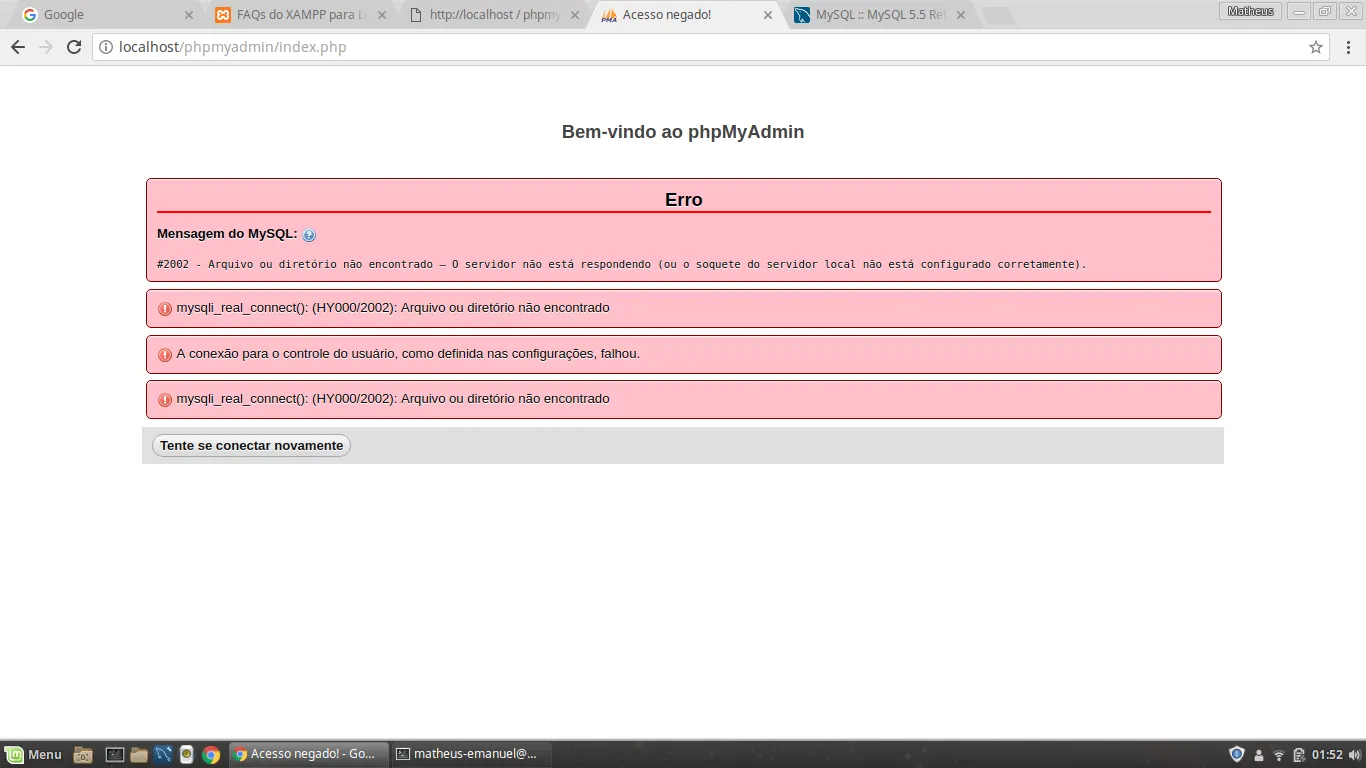Click the volume speaker tray icon
Screen dimensions: 1366x768
1354,755
